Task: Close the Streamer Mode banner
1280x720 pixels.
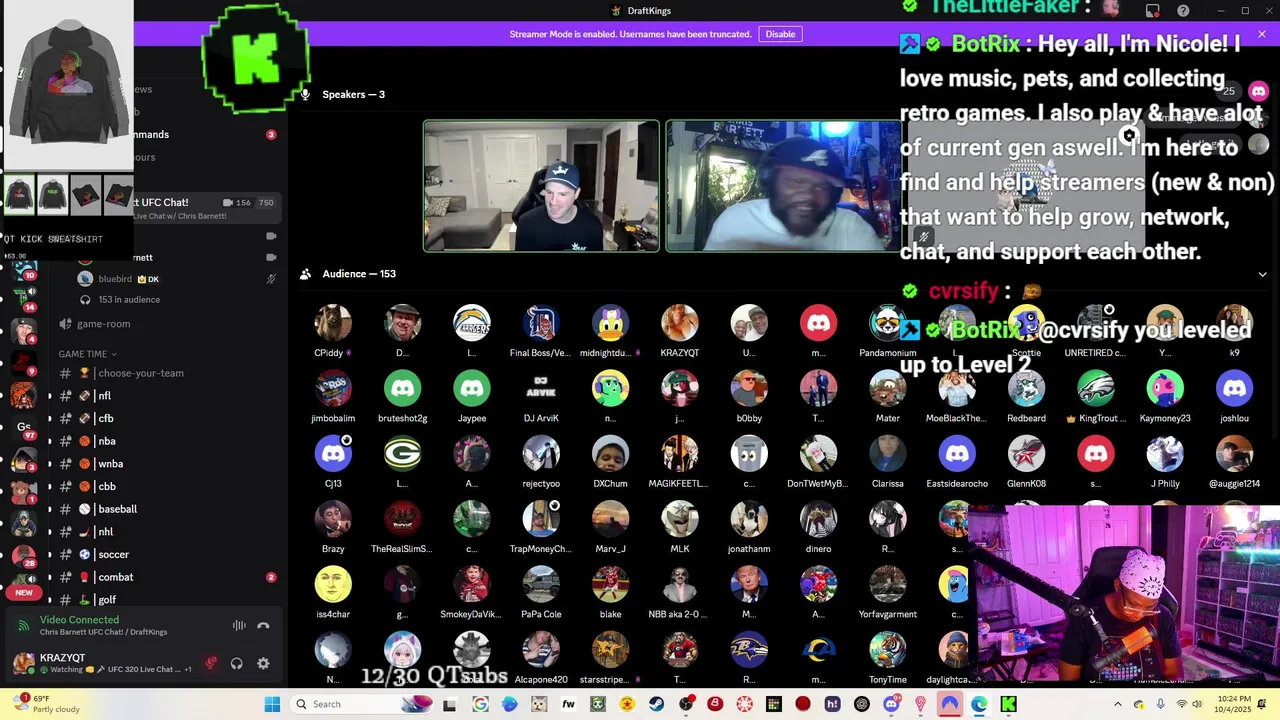Action: pyautogui.click(x=1262, y=34)
